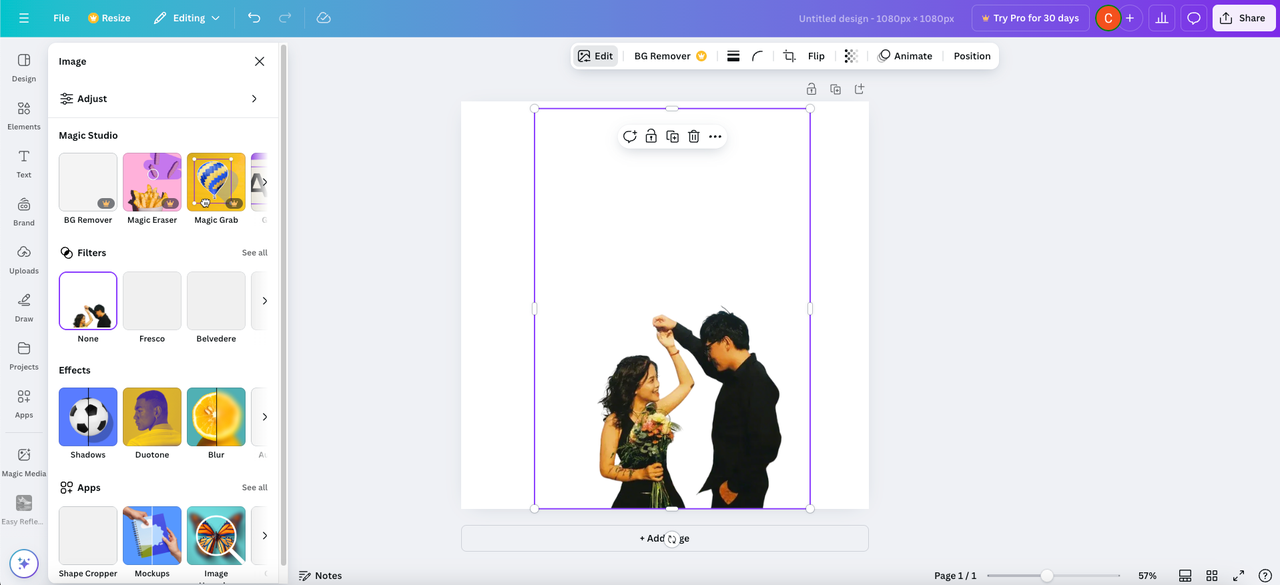Image resolution: width=1280 pixels, height=585 pixels.
Task: Open more options ellipsis on image
Action: click(x=715, y=136)
